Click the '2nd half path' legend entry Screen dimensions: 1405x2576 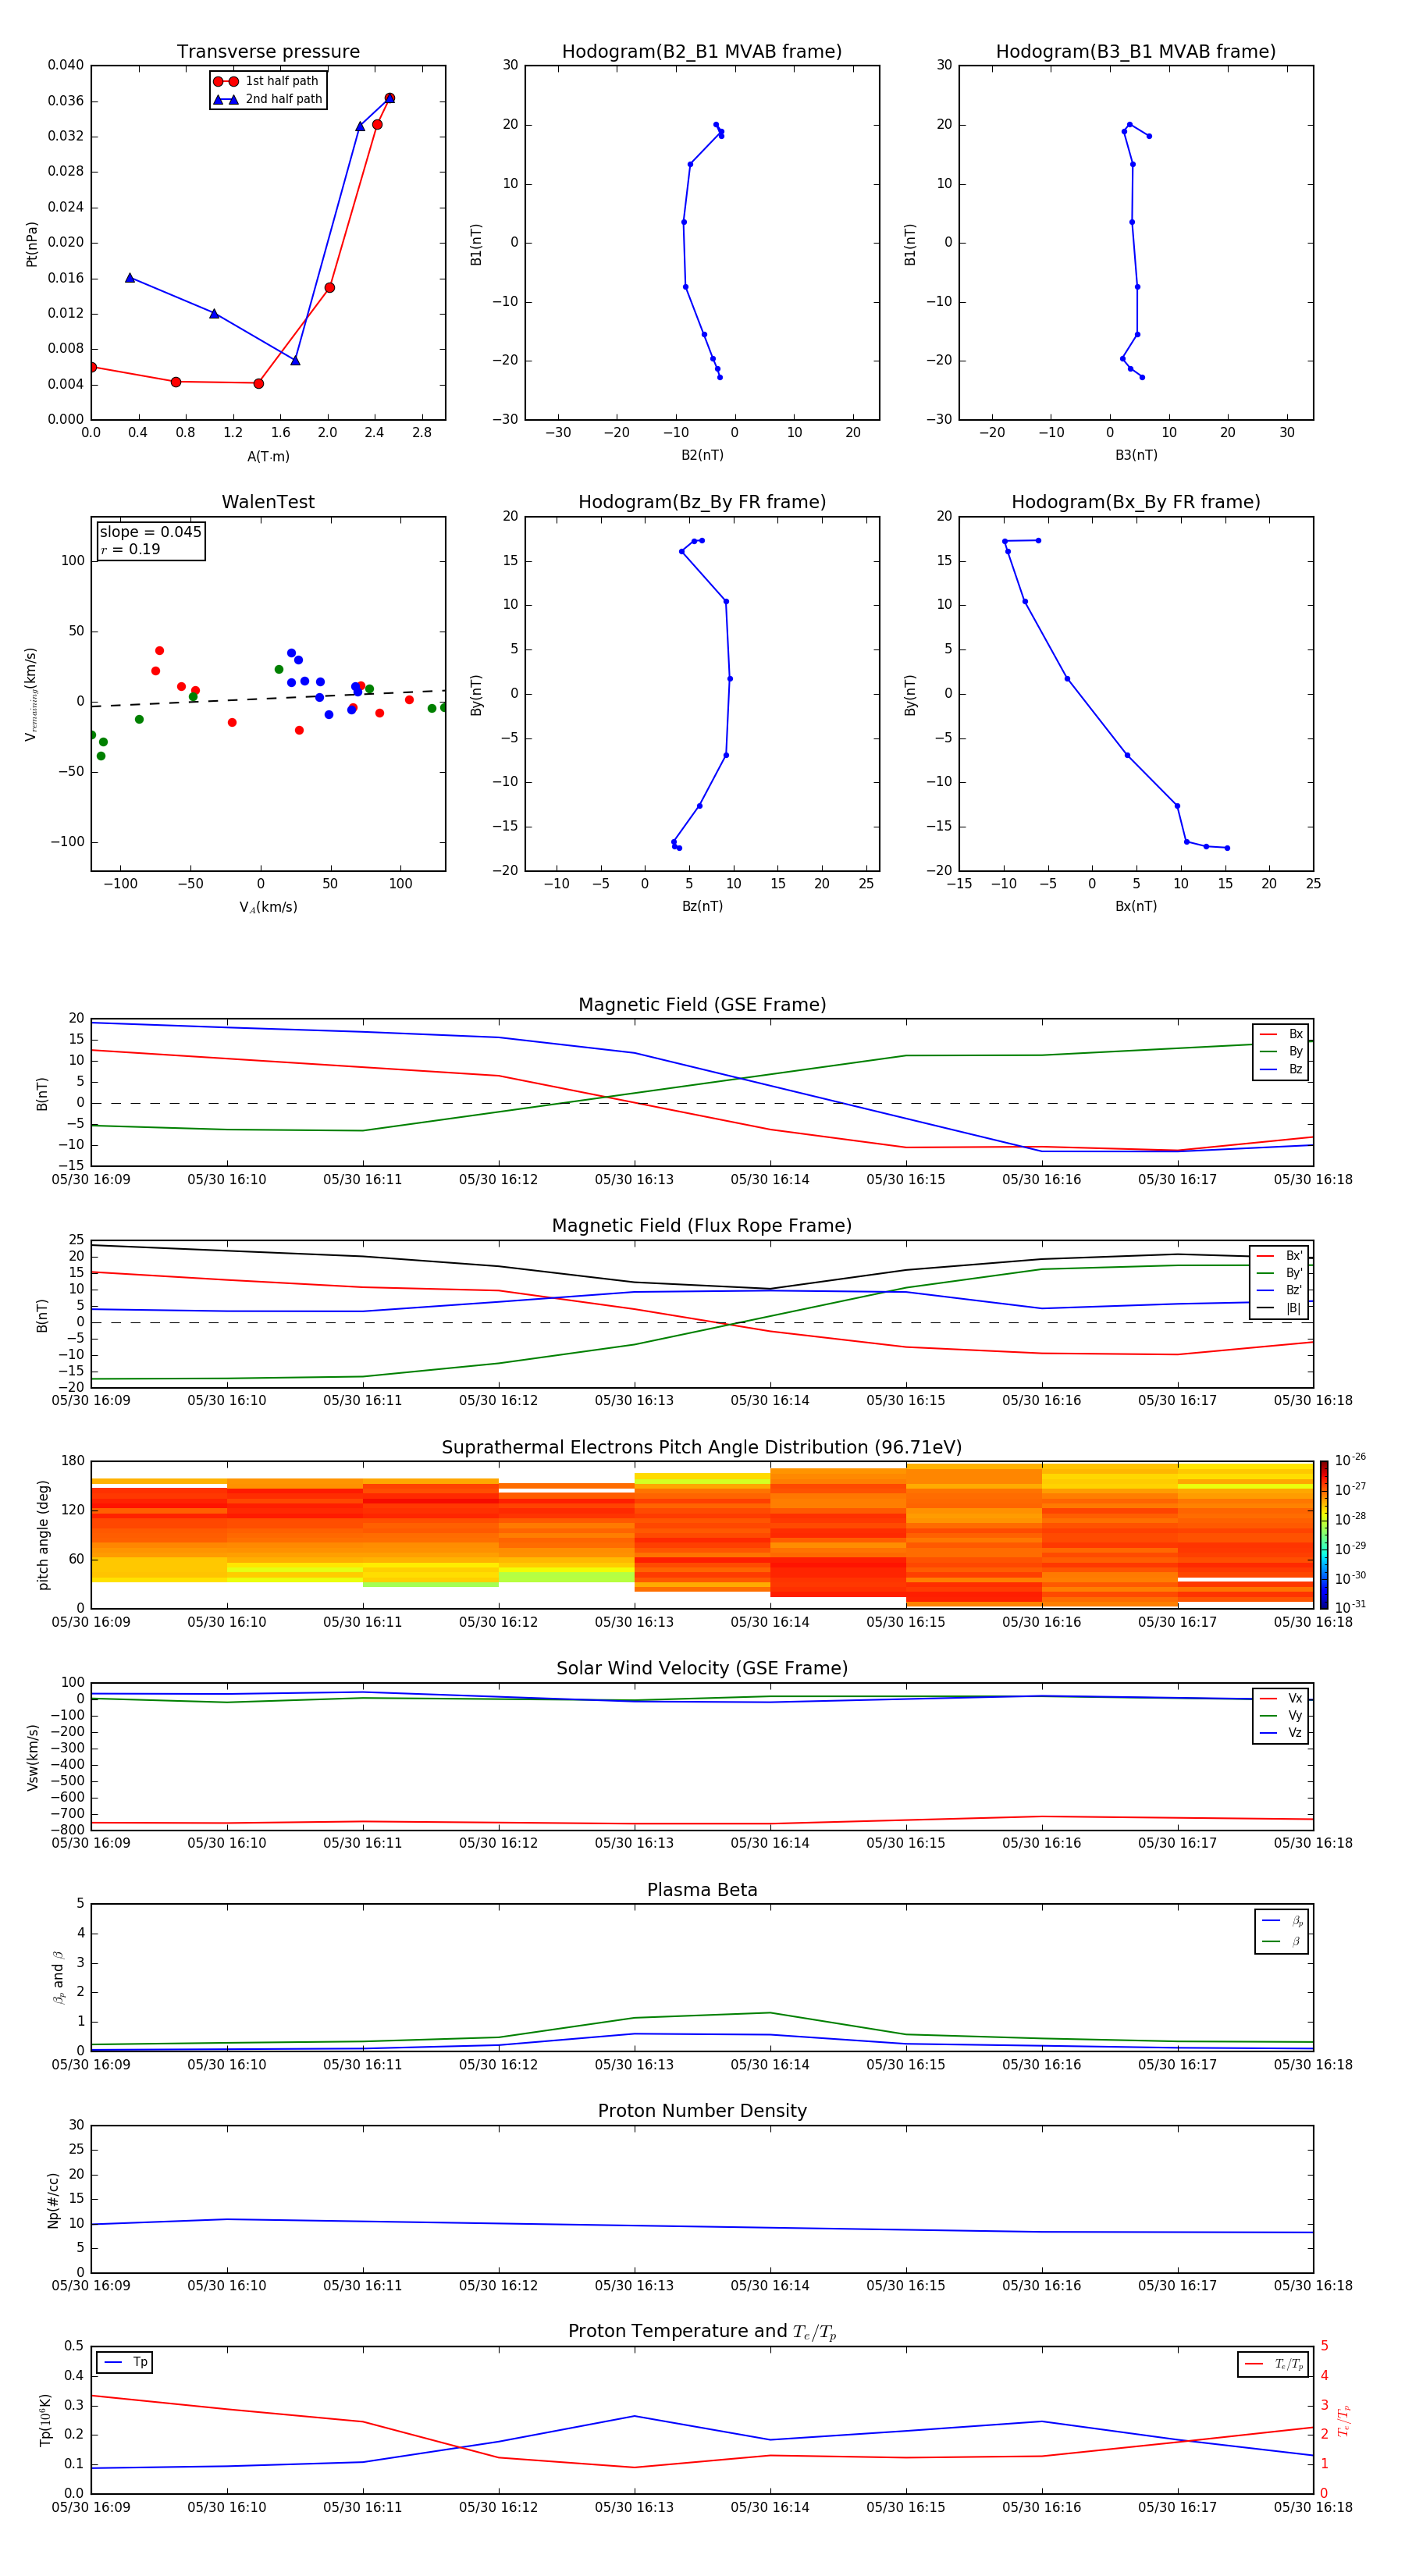pyautogui.click(x=268, y=99)
